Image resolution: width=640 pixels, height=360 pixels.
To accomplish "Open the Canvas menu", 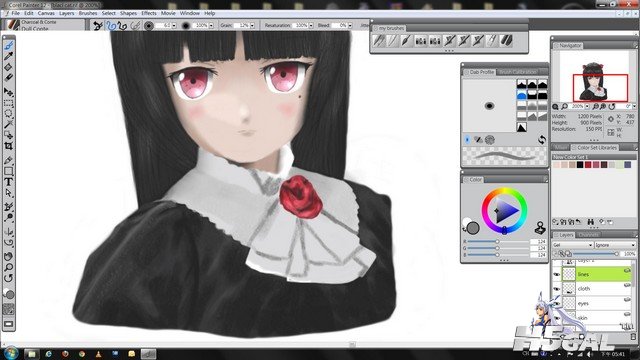I will pyautogui.click(x=46, y=13).
